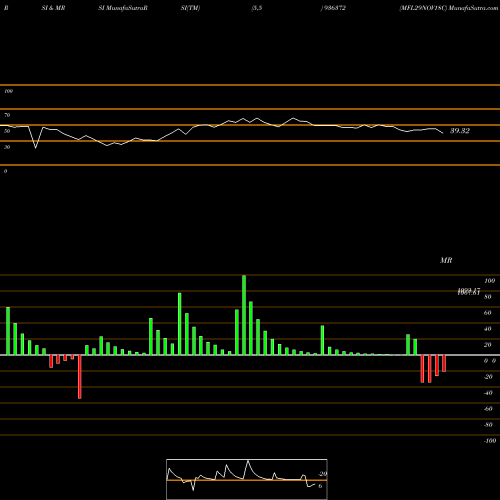Viewport: 500px width, 500px height.
Task: Click the 70 level label on RSI axis
Action: (7, 115)
